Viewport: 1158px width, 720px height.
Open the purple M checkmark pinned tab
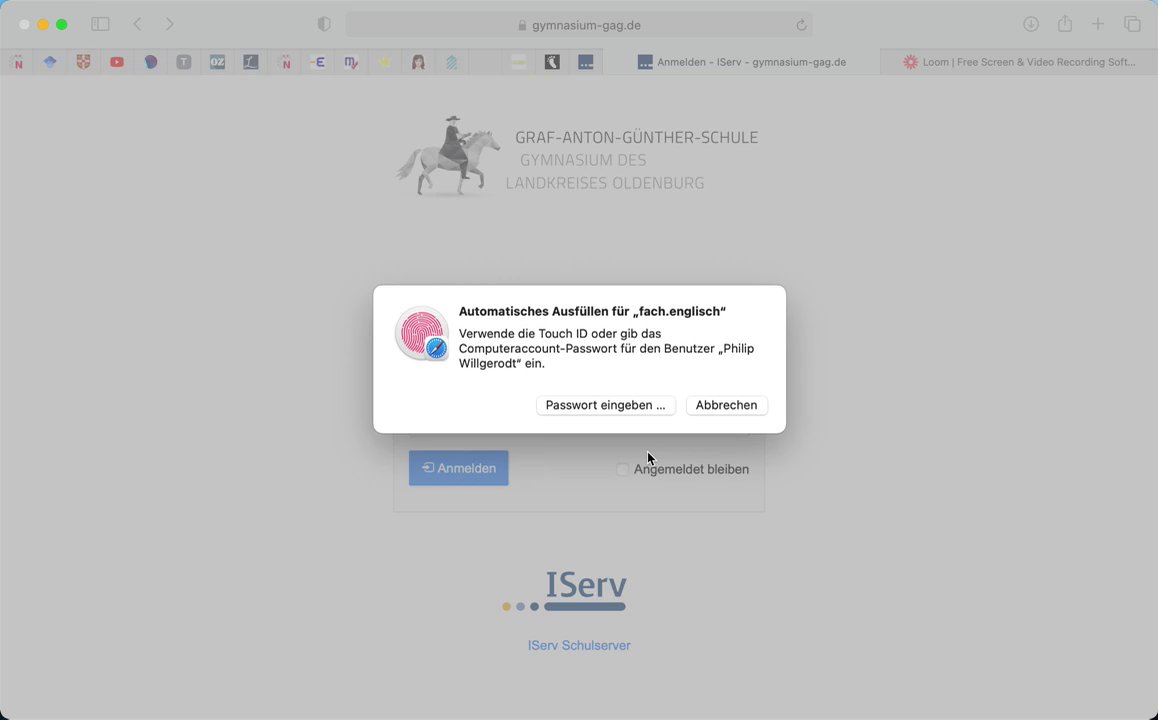point(351,62)
